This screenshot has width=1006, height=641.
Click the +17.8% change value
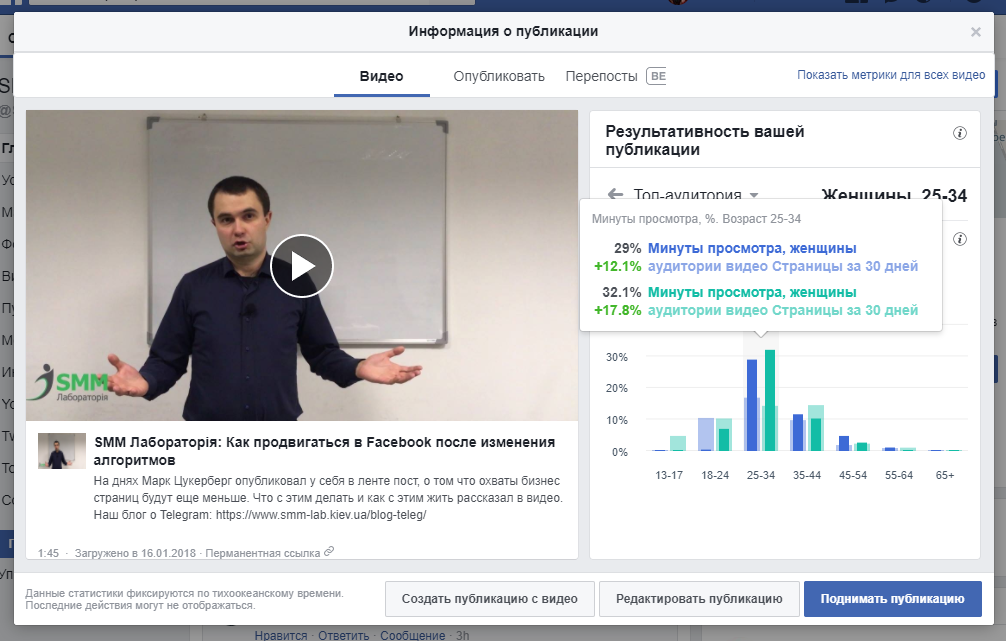coord(618,311)
